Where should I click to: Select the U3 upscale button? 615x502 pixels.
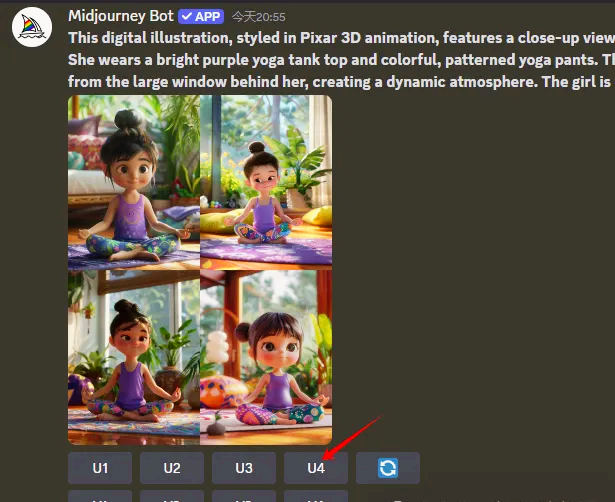pos(244,468)
